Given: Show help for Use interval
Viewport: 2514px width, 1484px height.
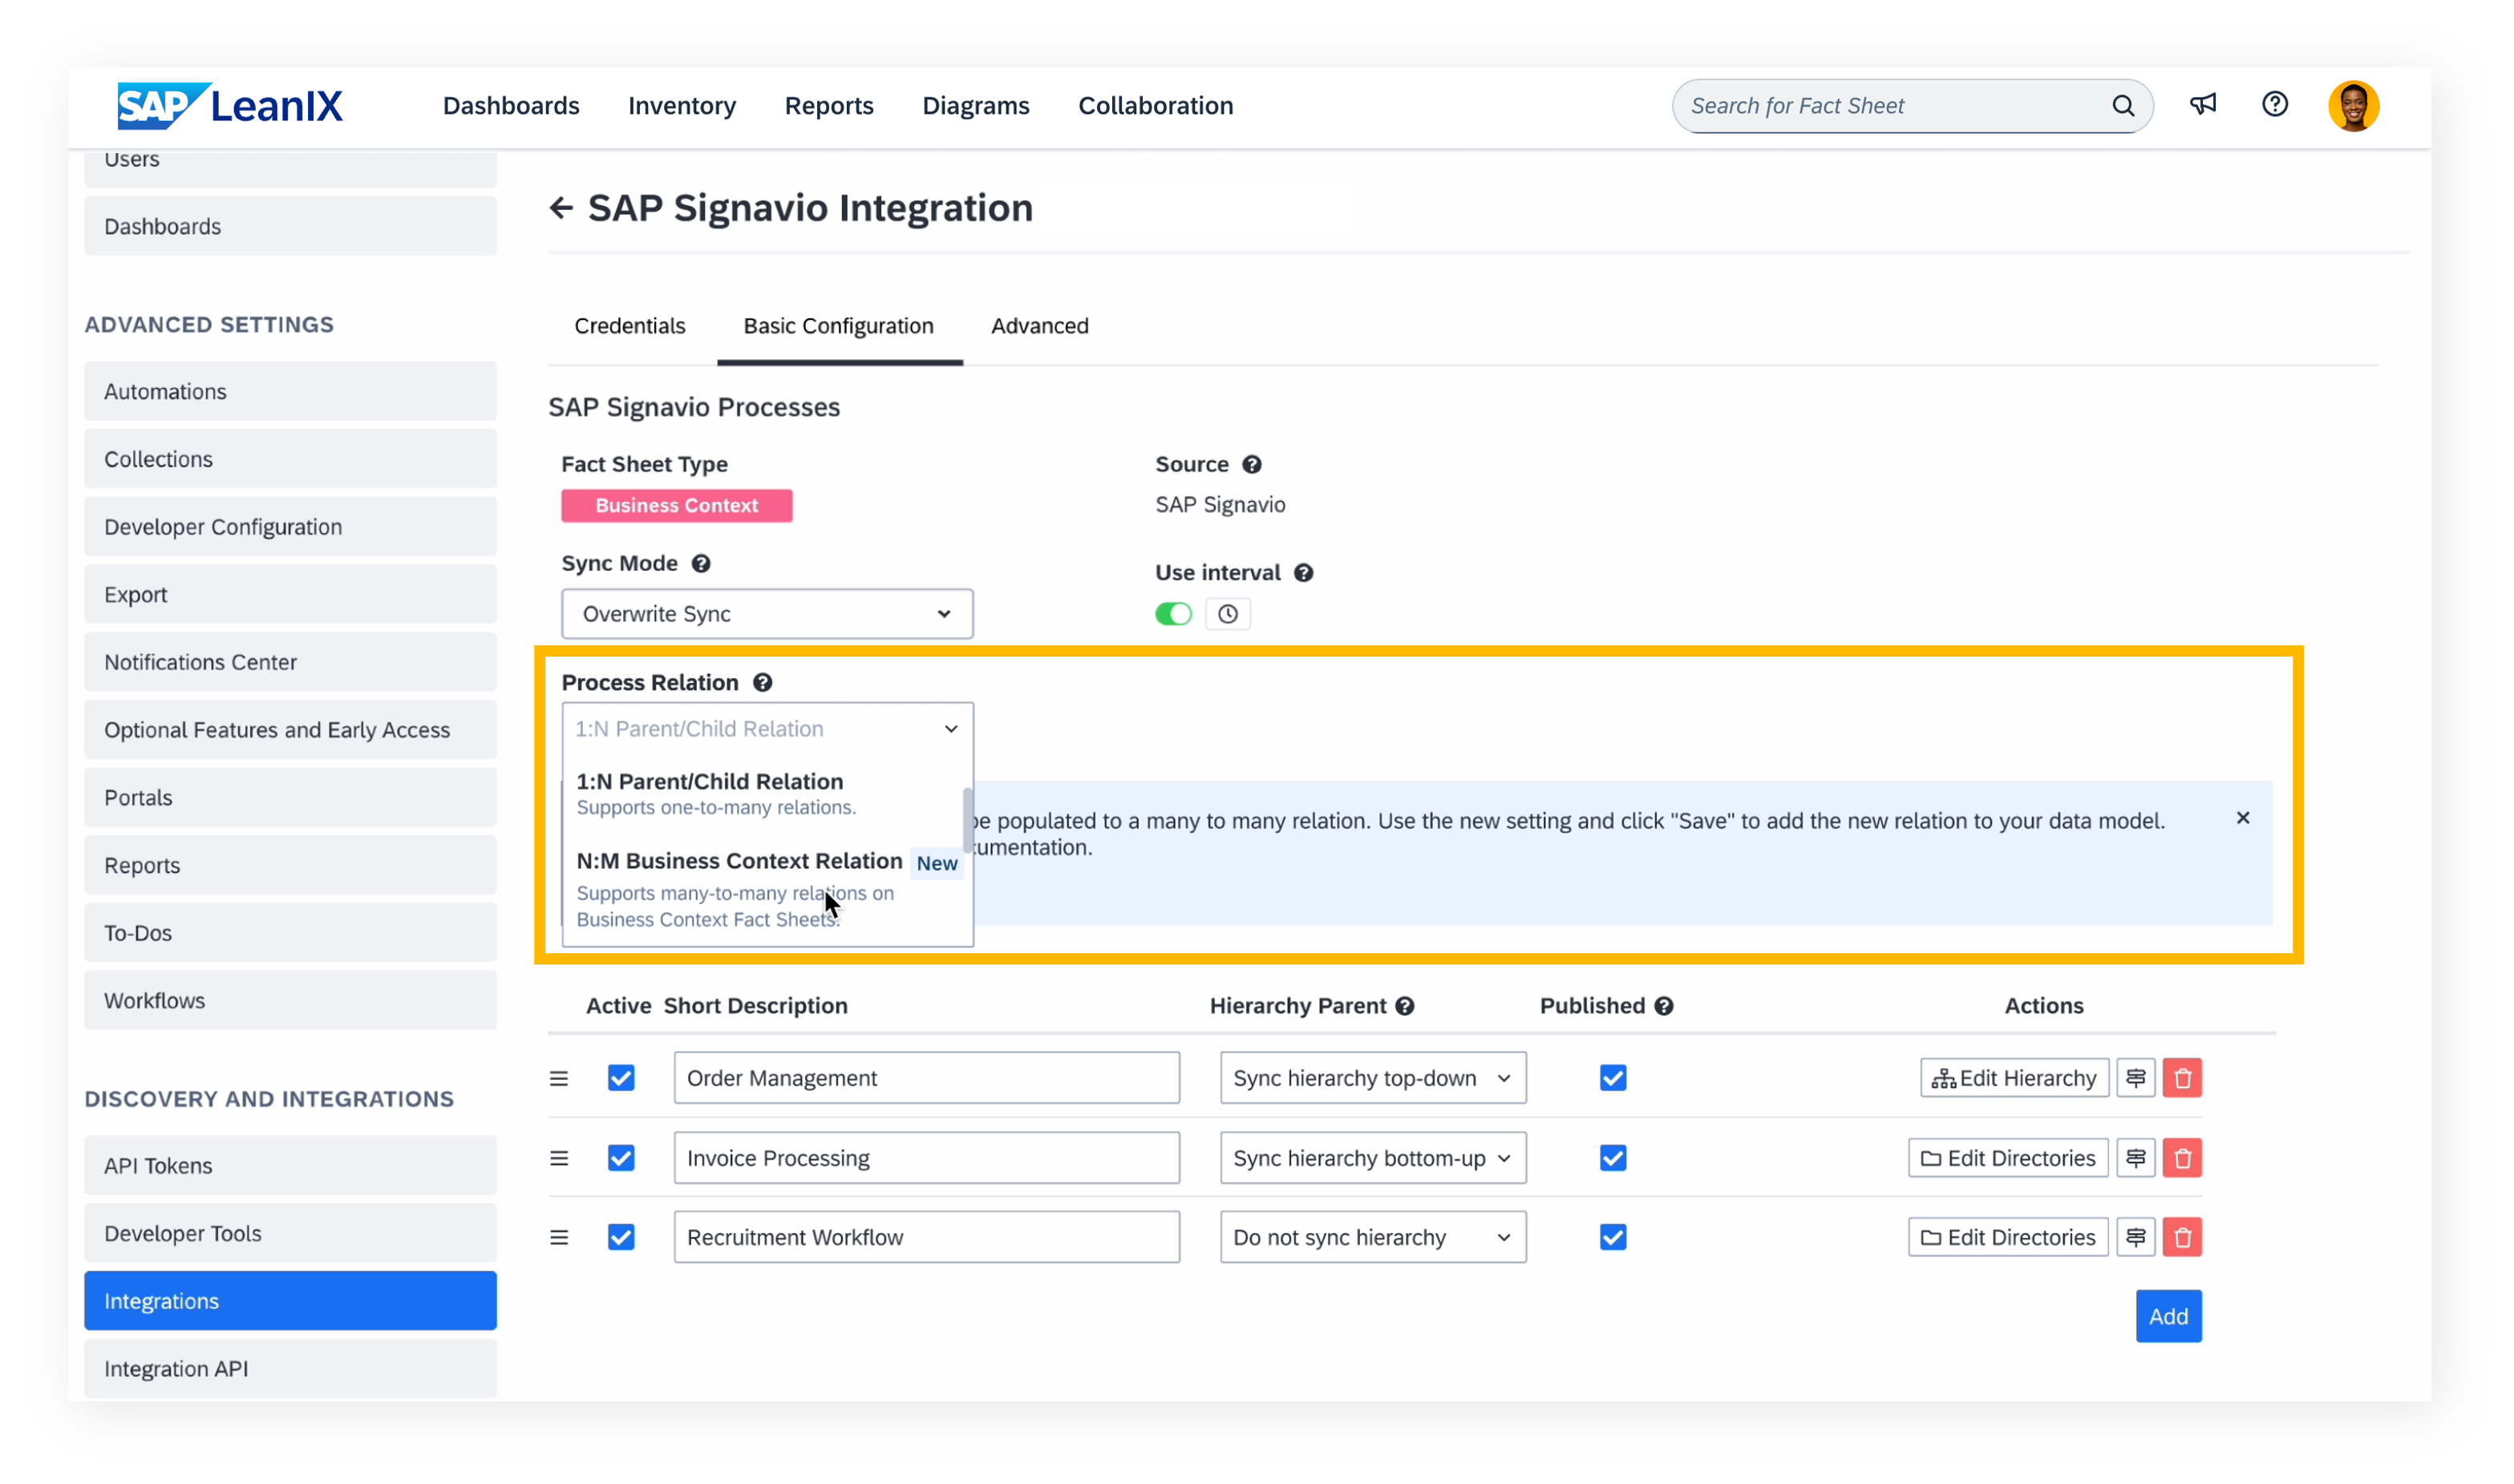Looking at the screenshot, I should (x=1303, y=572).
